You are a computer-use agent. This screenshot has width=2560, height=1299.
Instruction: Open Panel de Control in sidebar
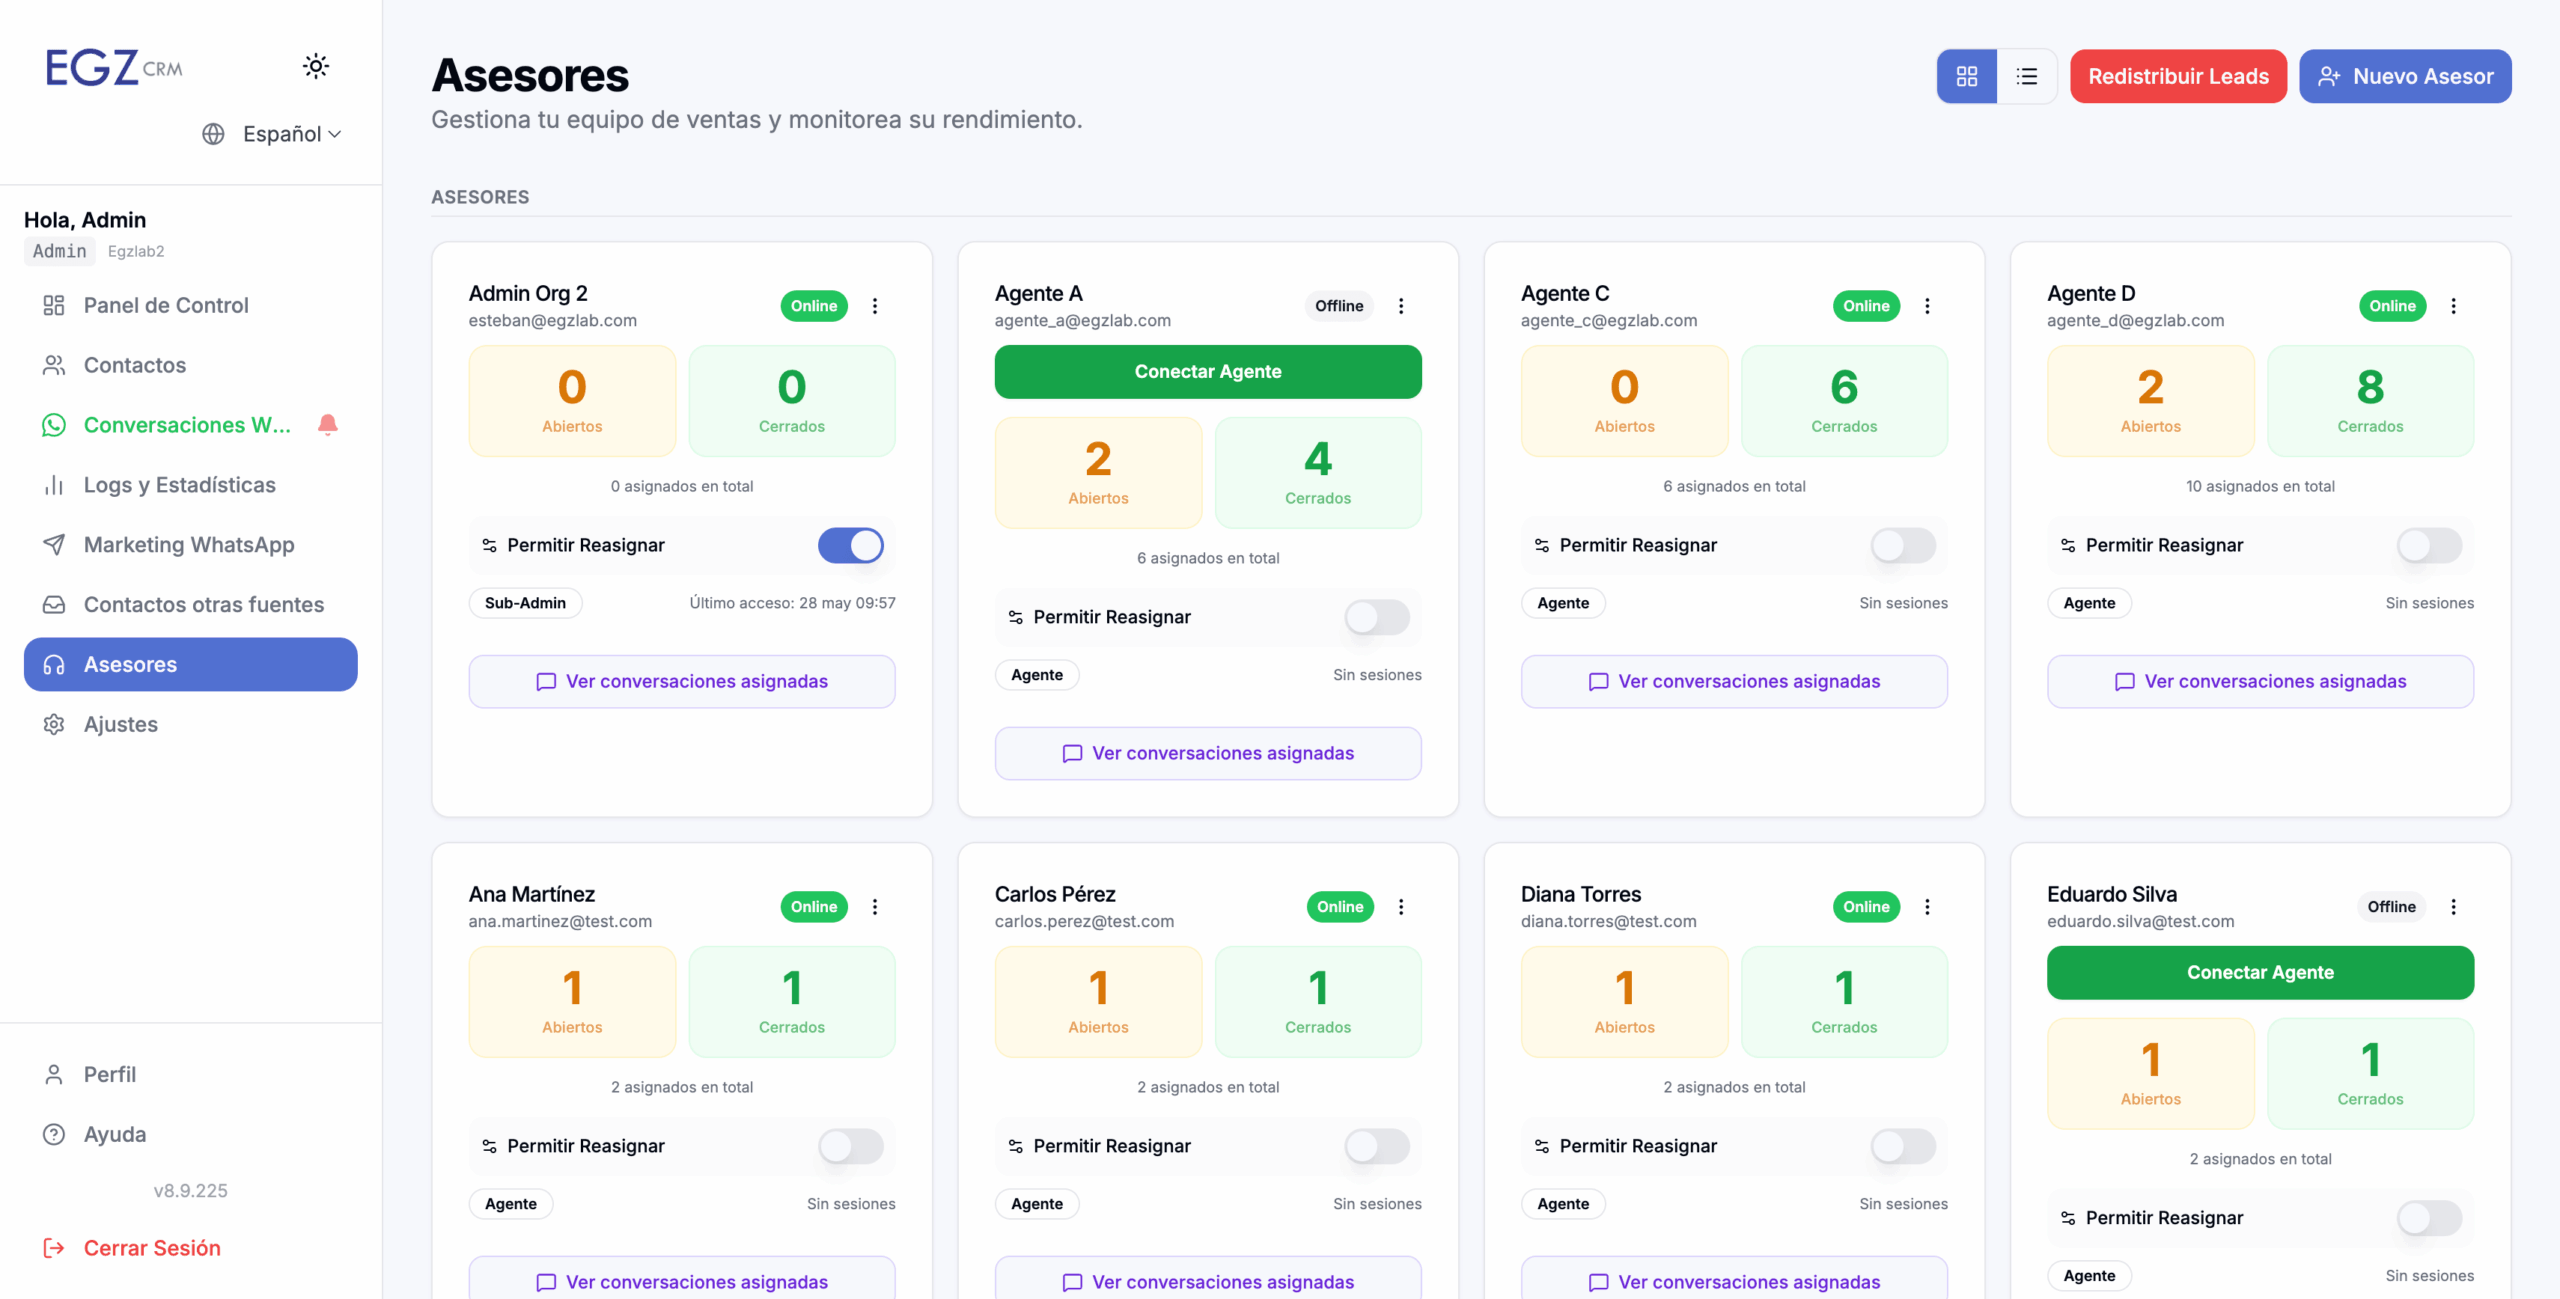[190, 305]
